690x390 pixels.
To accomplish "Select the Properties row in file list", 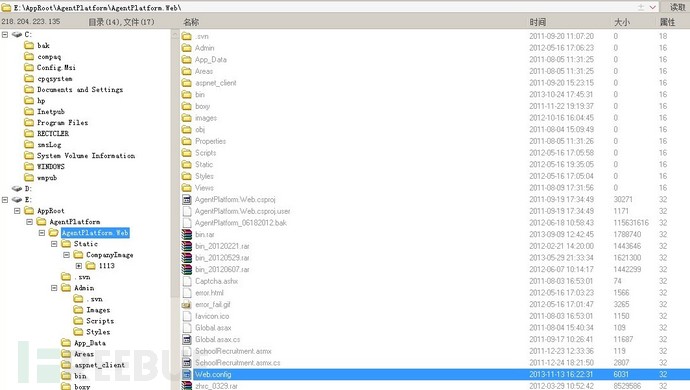I will [x=435, y=141].
